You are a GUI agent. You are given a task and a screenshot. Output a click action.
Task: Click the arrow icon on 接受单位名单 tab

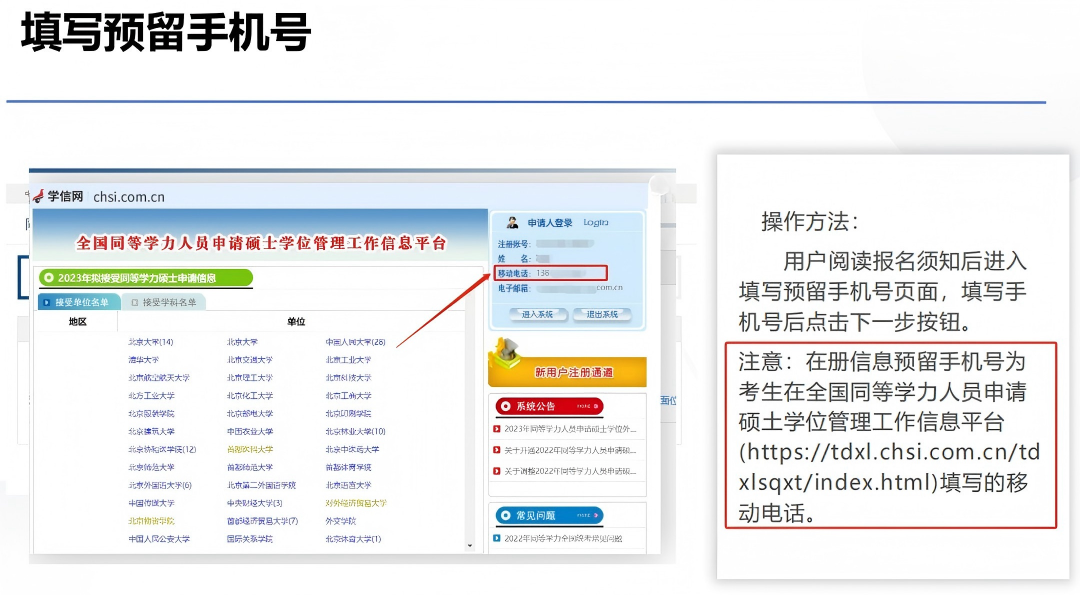pyautogui.click(x=46, y=301)
